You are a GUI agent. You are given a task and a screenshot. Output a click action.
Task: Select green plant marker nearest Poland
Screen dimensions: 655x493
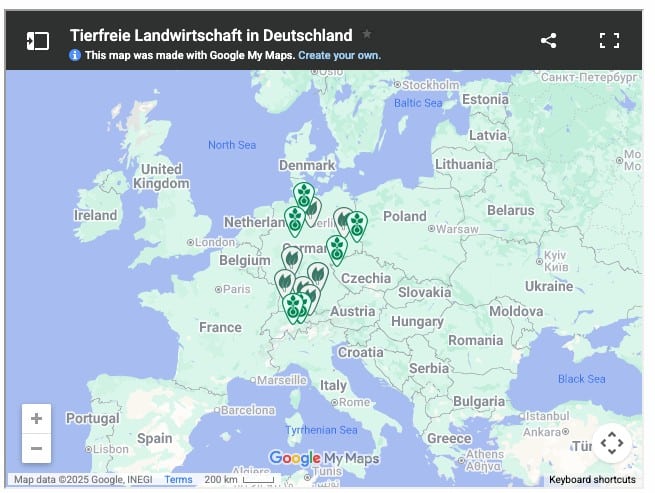357,224
